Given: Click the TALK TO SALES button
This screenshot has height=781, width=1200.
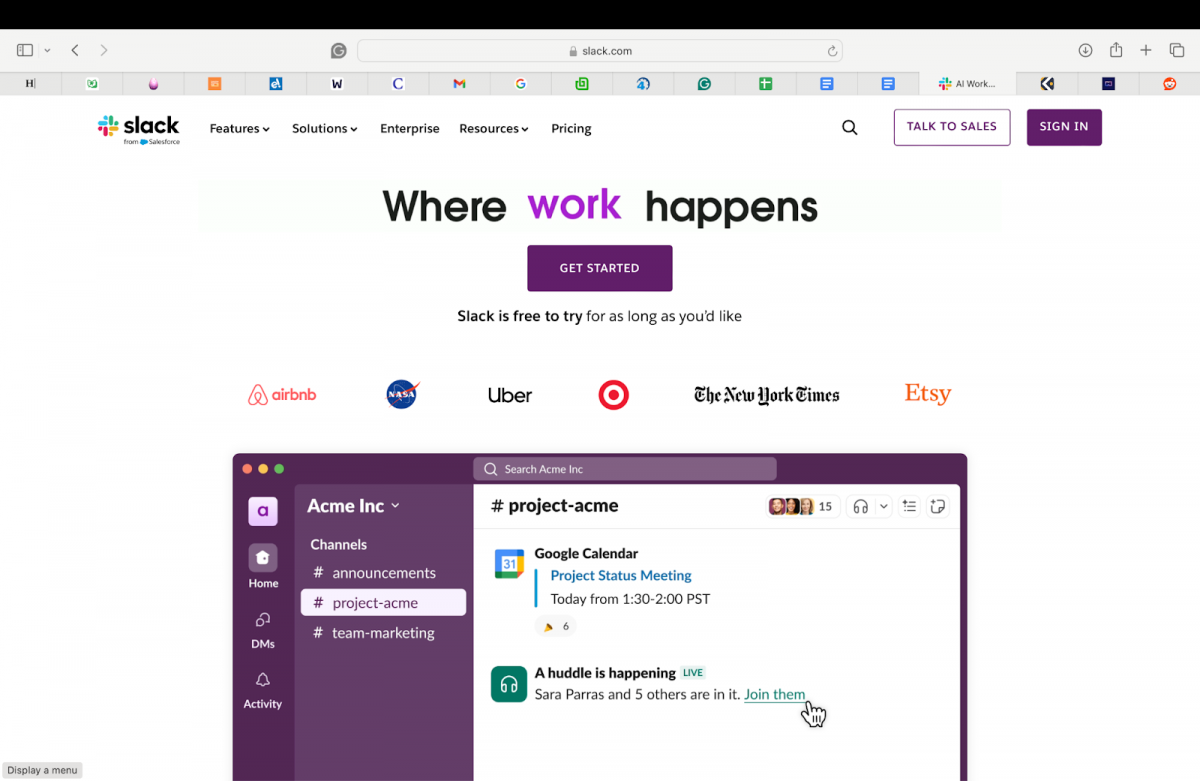Looking at the screenshot, I should tap(952, 127).
